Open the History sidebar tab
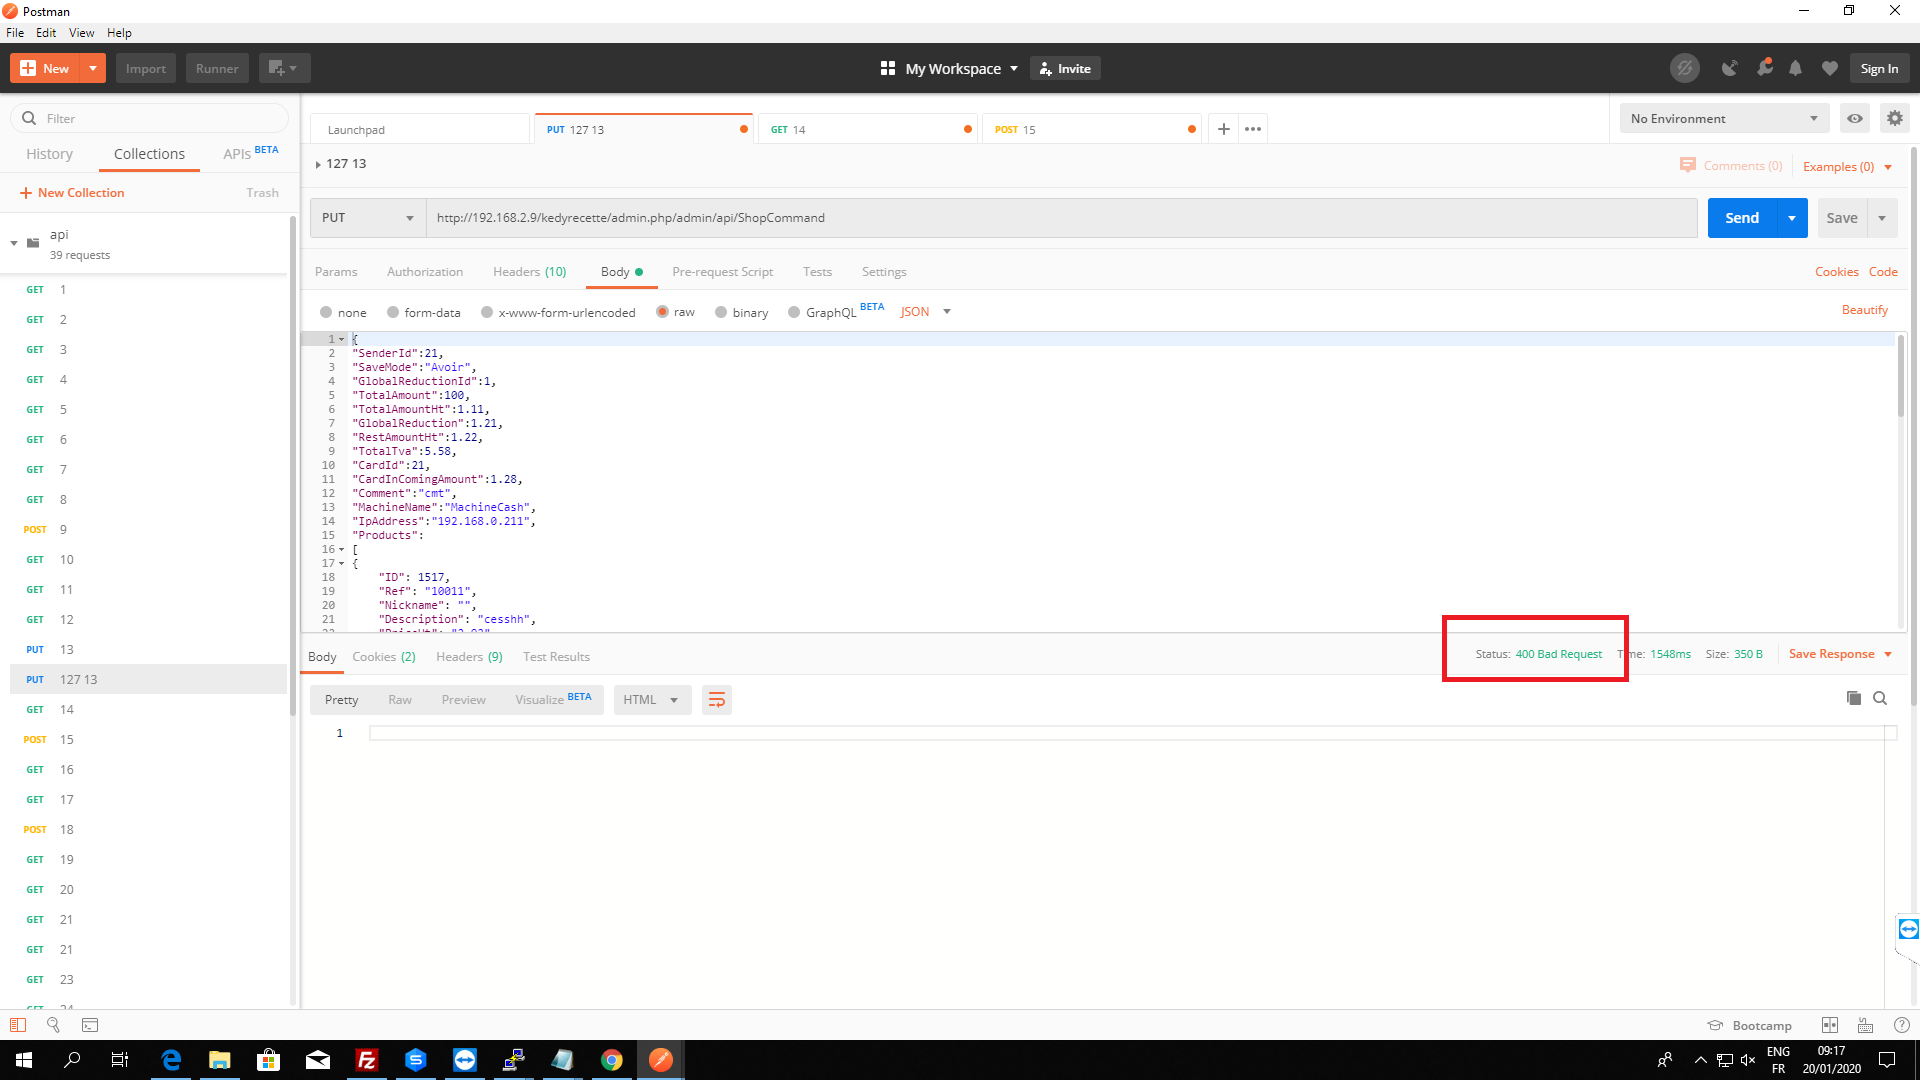Viewport: 1926px width, 1084px height. coord(49,154)
